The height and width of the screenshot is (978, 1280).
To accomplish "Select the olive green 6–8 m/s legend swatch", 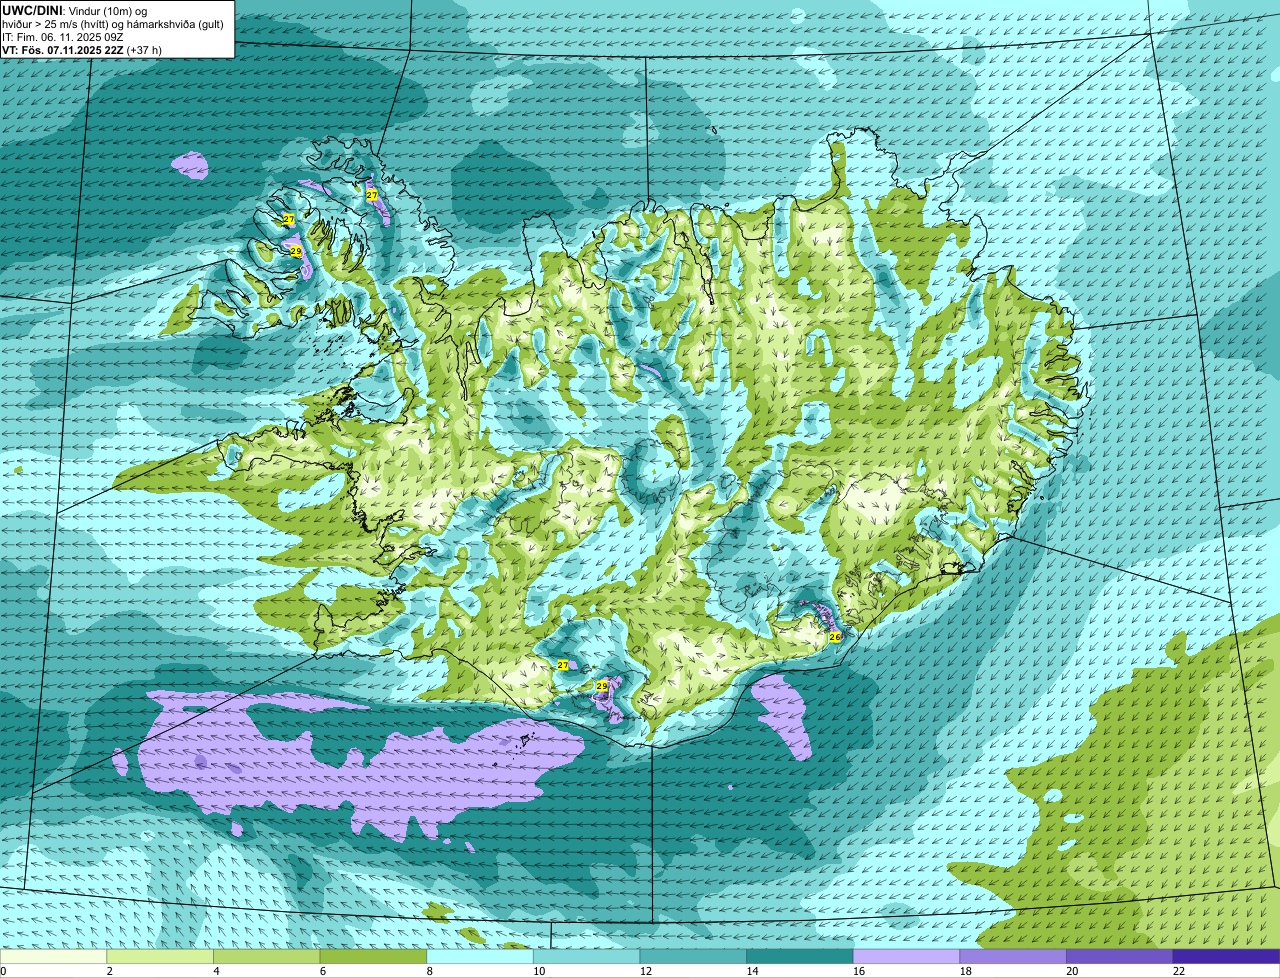I will point(373,957).
